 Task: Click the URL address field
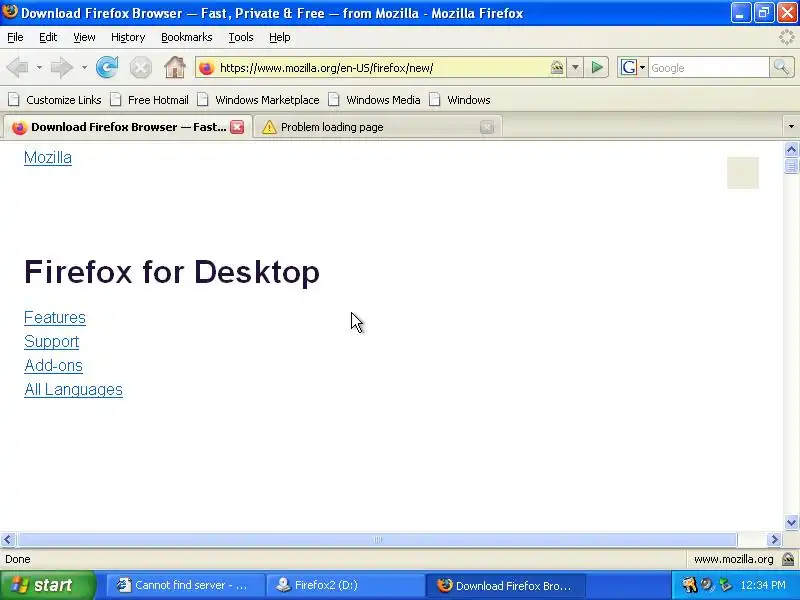(383, 68)
